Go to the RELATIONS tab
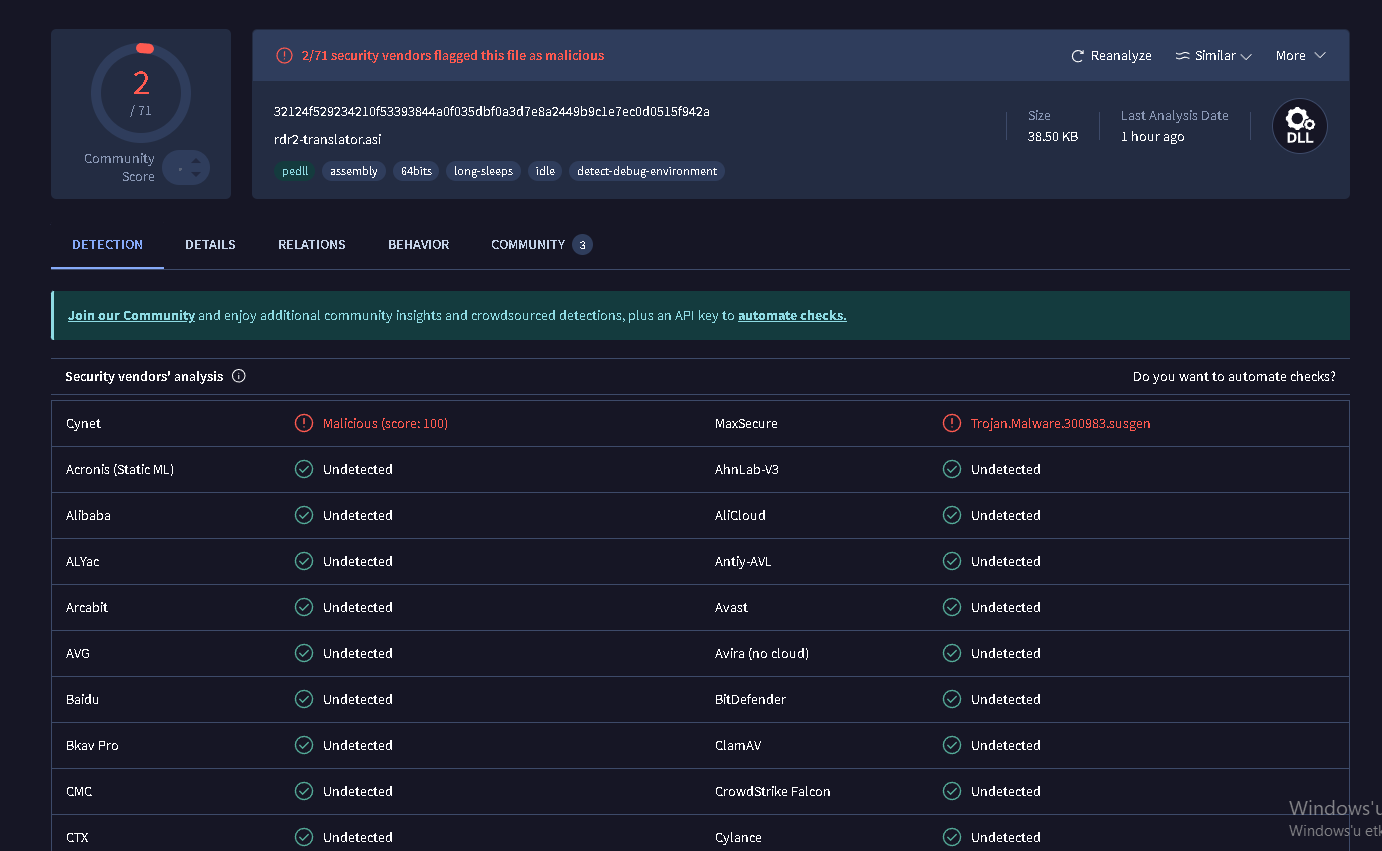This screenshot has height=851, width=1382. (312, 244)
